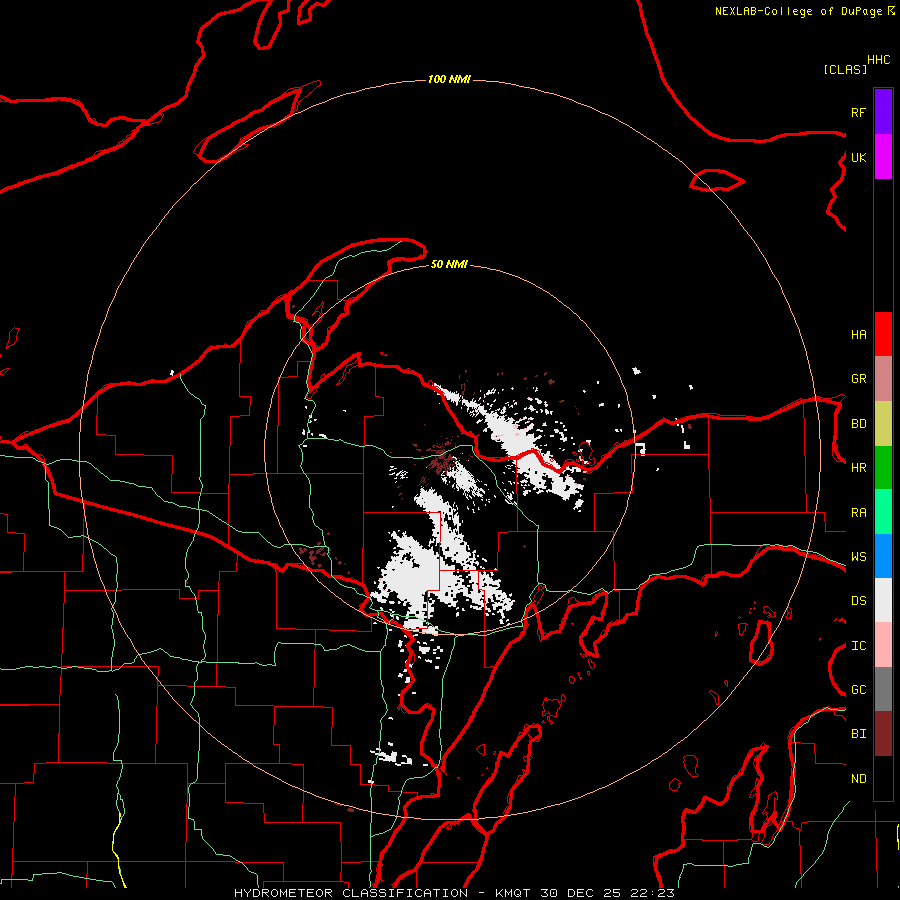Click the 'HR' legend label
900x900 pixels.
(x=858, y=468)
